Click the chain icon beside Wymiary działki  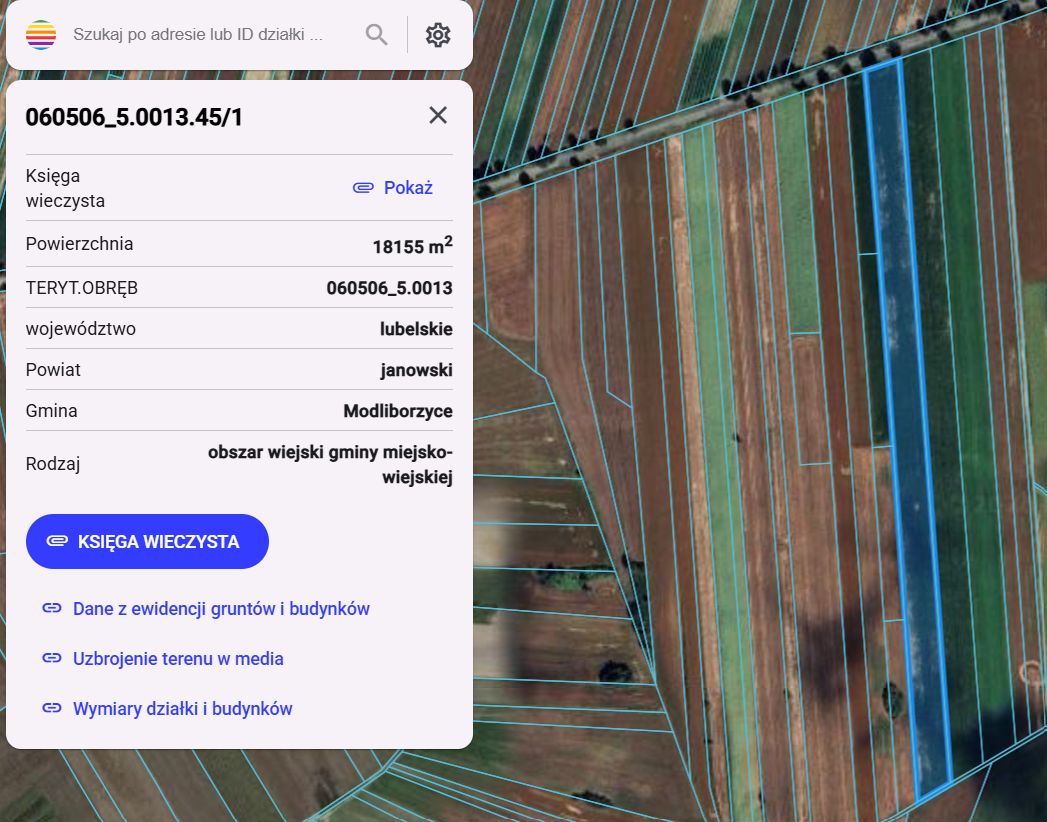[51, 709]
